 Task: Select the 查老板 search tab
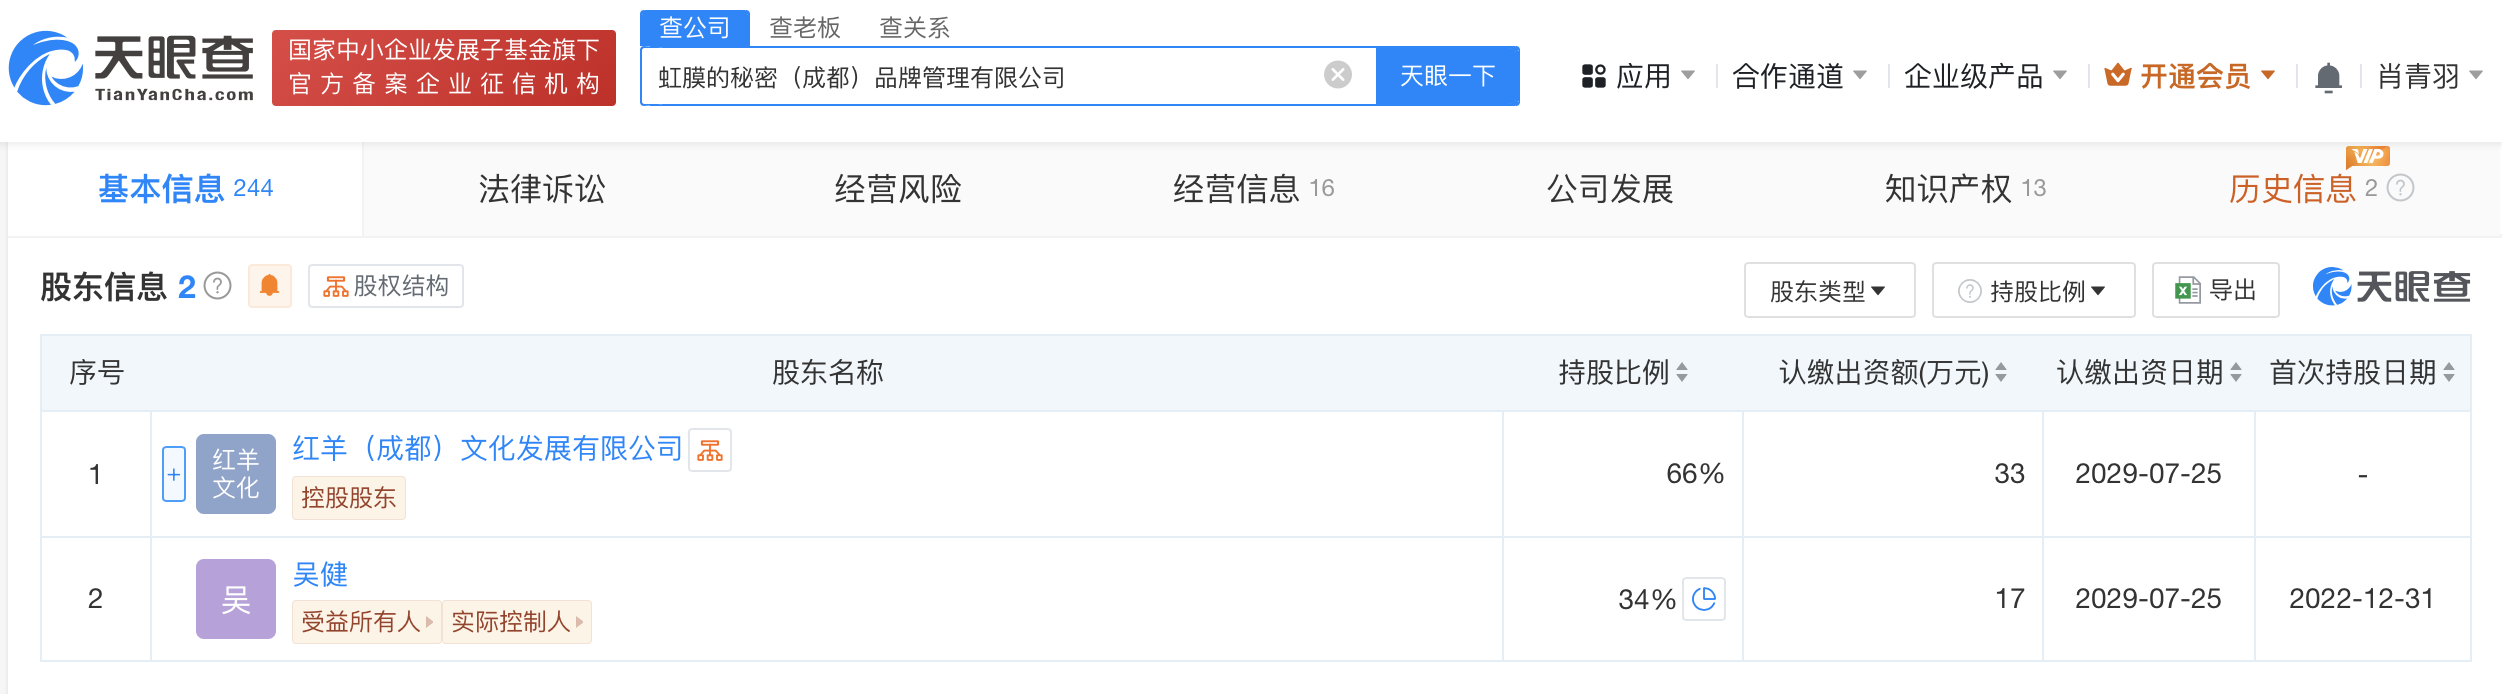click(x=804, y=27)
